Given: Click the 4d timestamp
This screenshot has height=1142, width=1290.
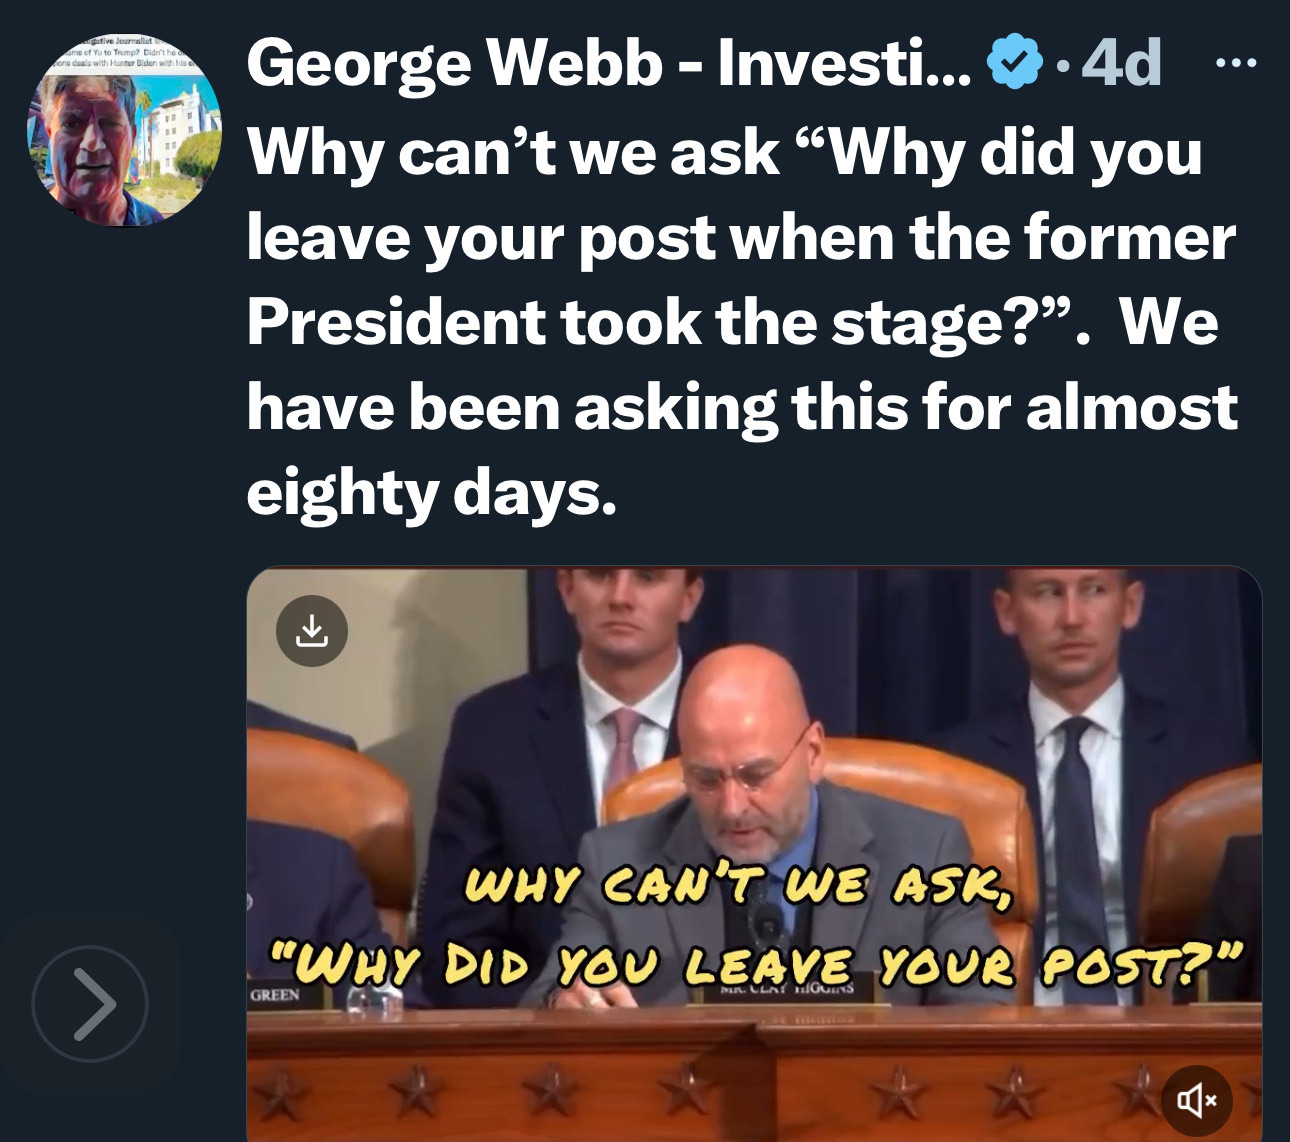Looking at the screenshot, I should [1122, 63].
